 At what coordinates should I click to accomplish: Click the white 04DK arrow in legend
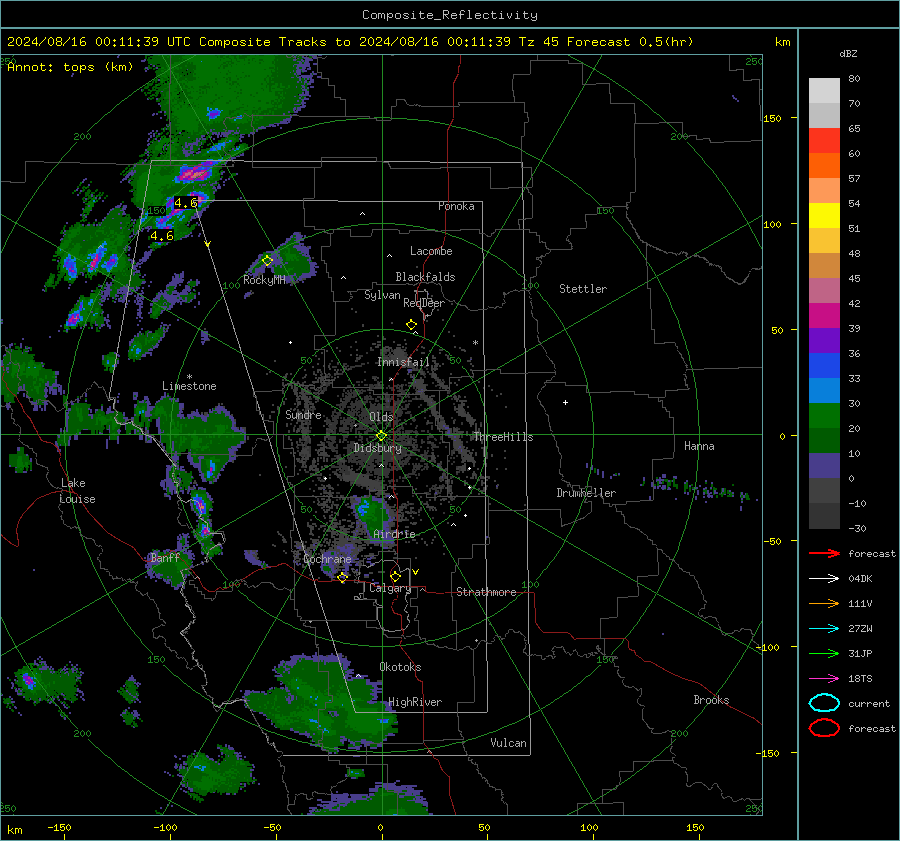pos(824,579)
